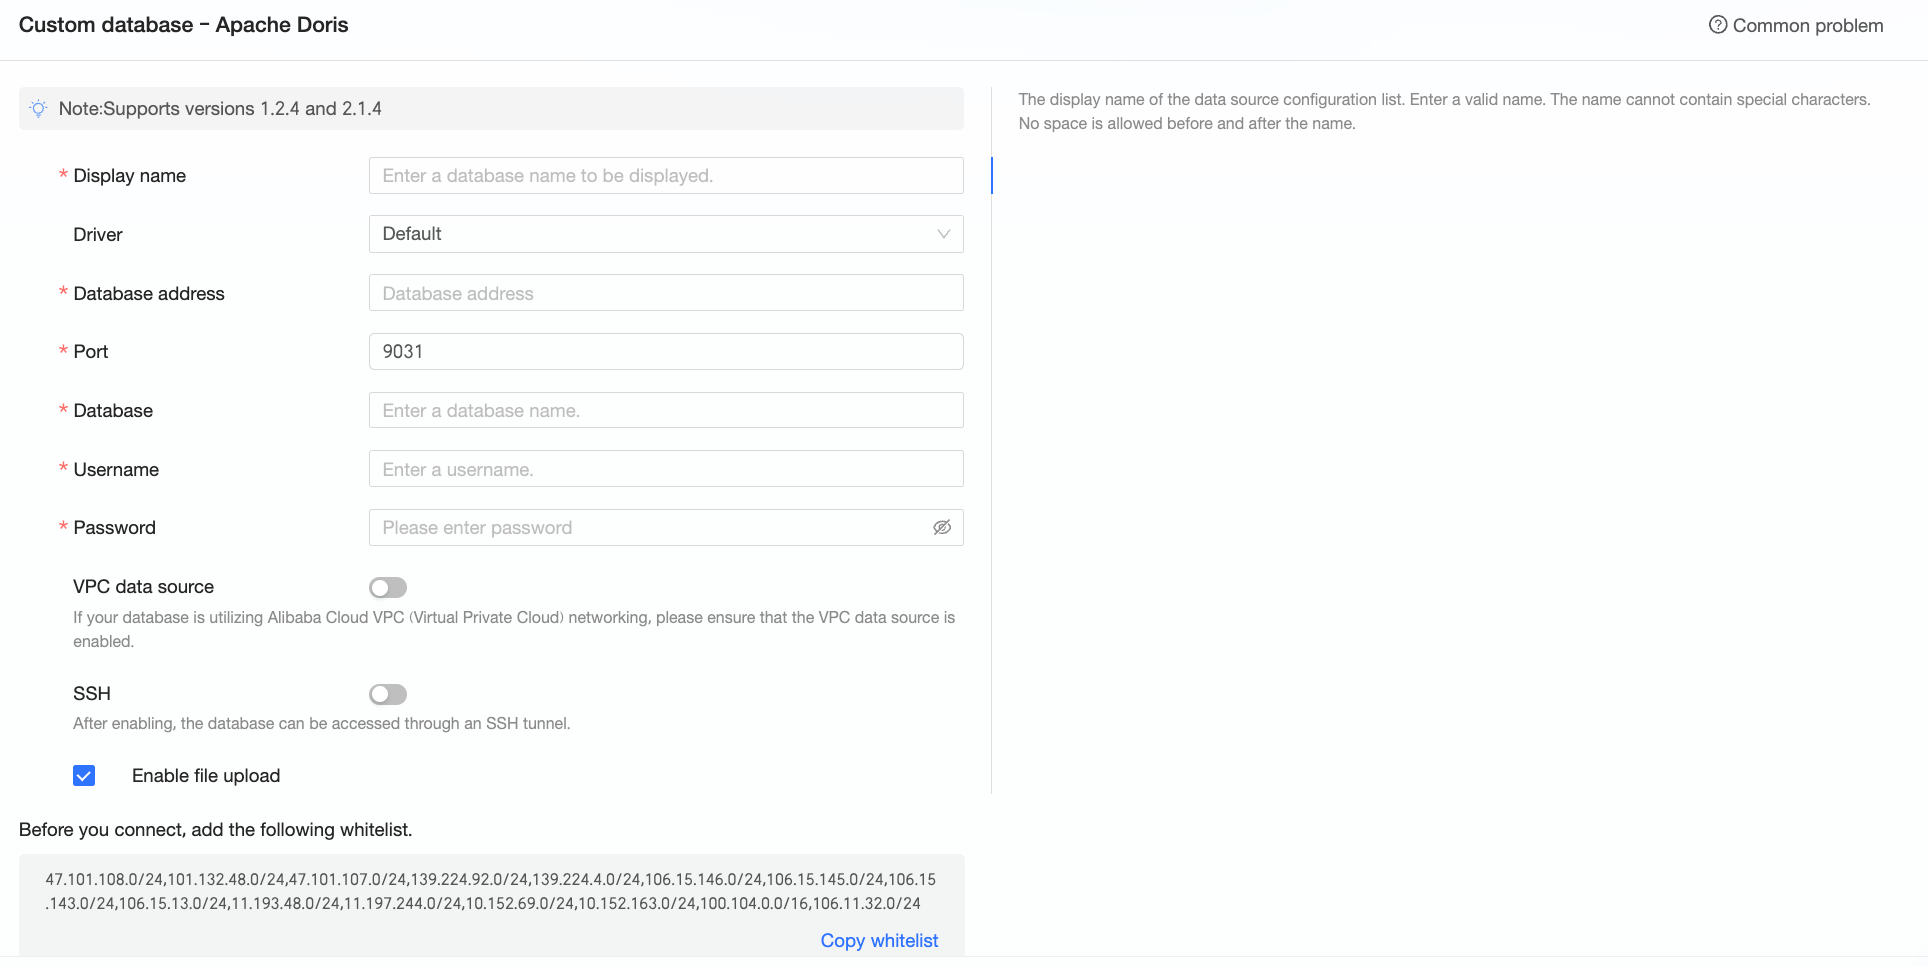The image size is (1928, 966).
Task: Click the 'Port' field label
Action: point(91,352)
